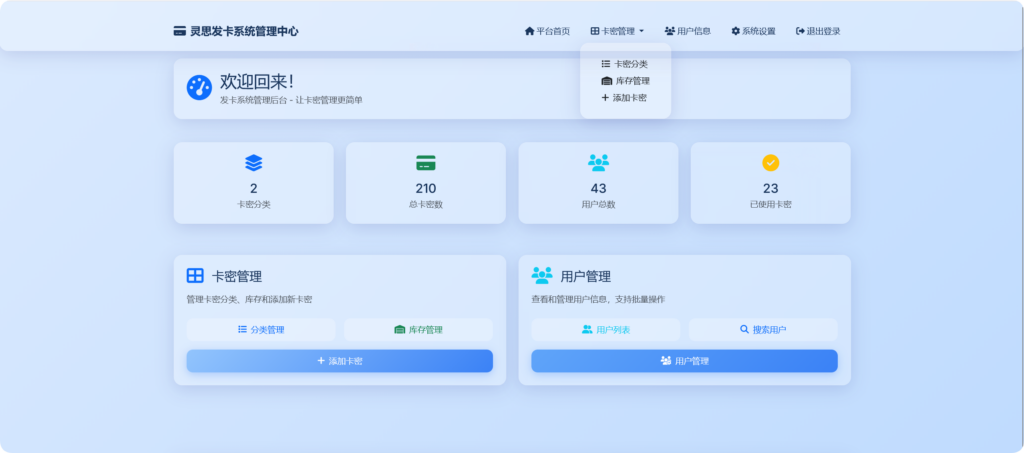Select 卡密分类 from the dropdown menu
The height and width of the screenshot is (453, 1024).
point(624,64)
